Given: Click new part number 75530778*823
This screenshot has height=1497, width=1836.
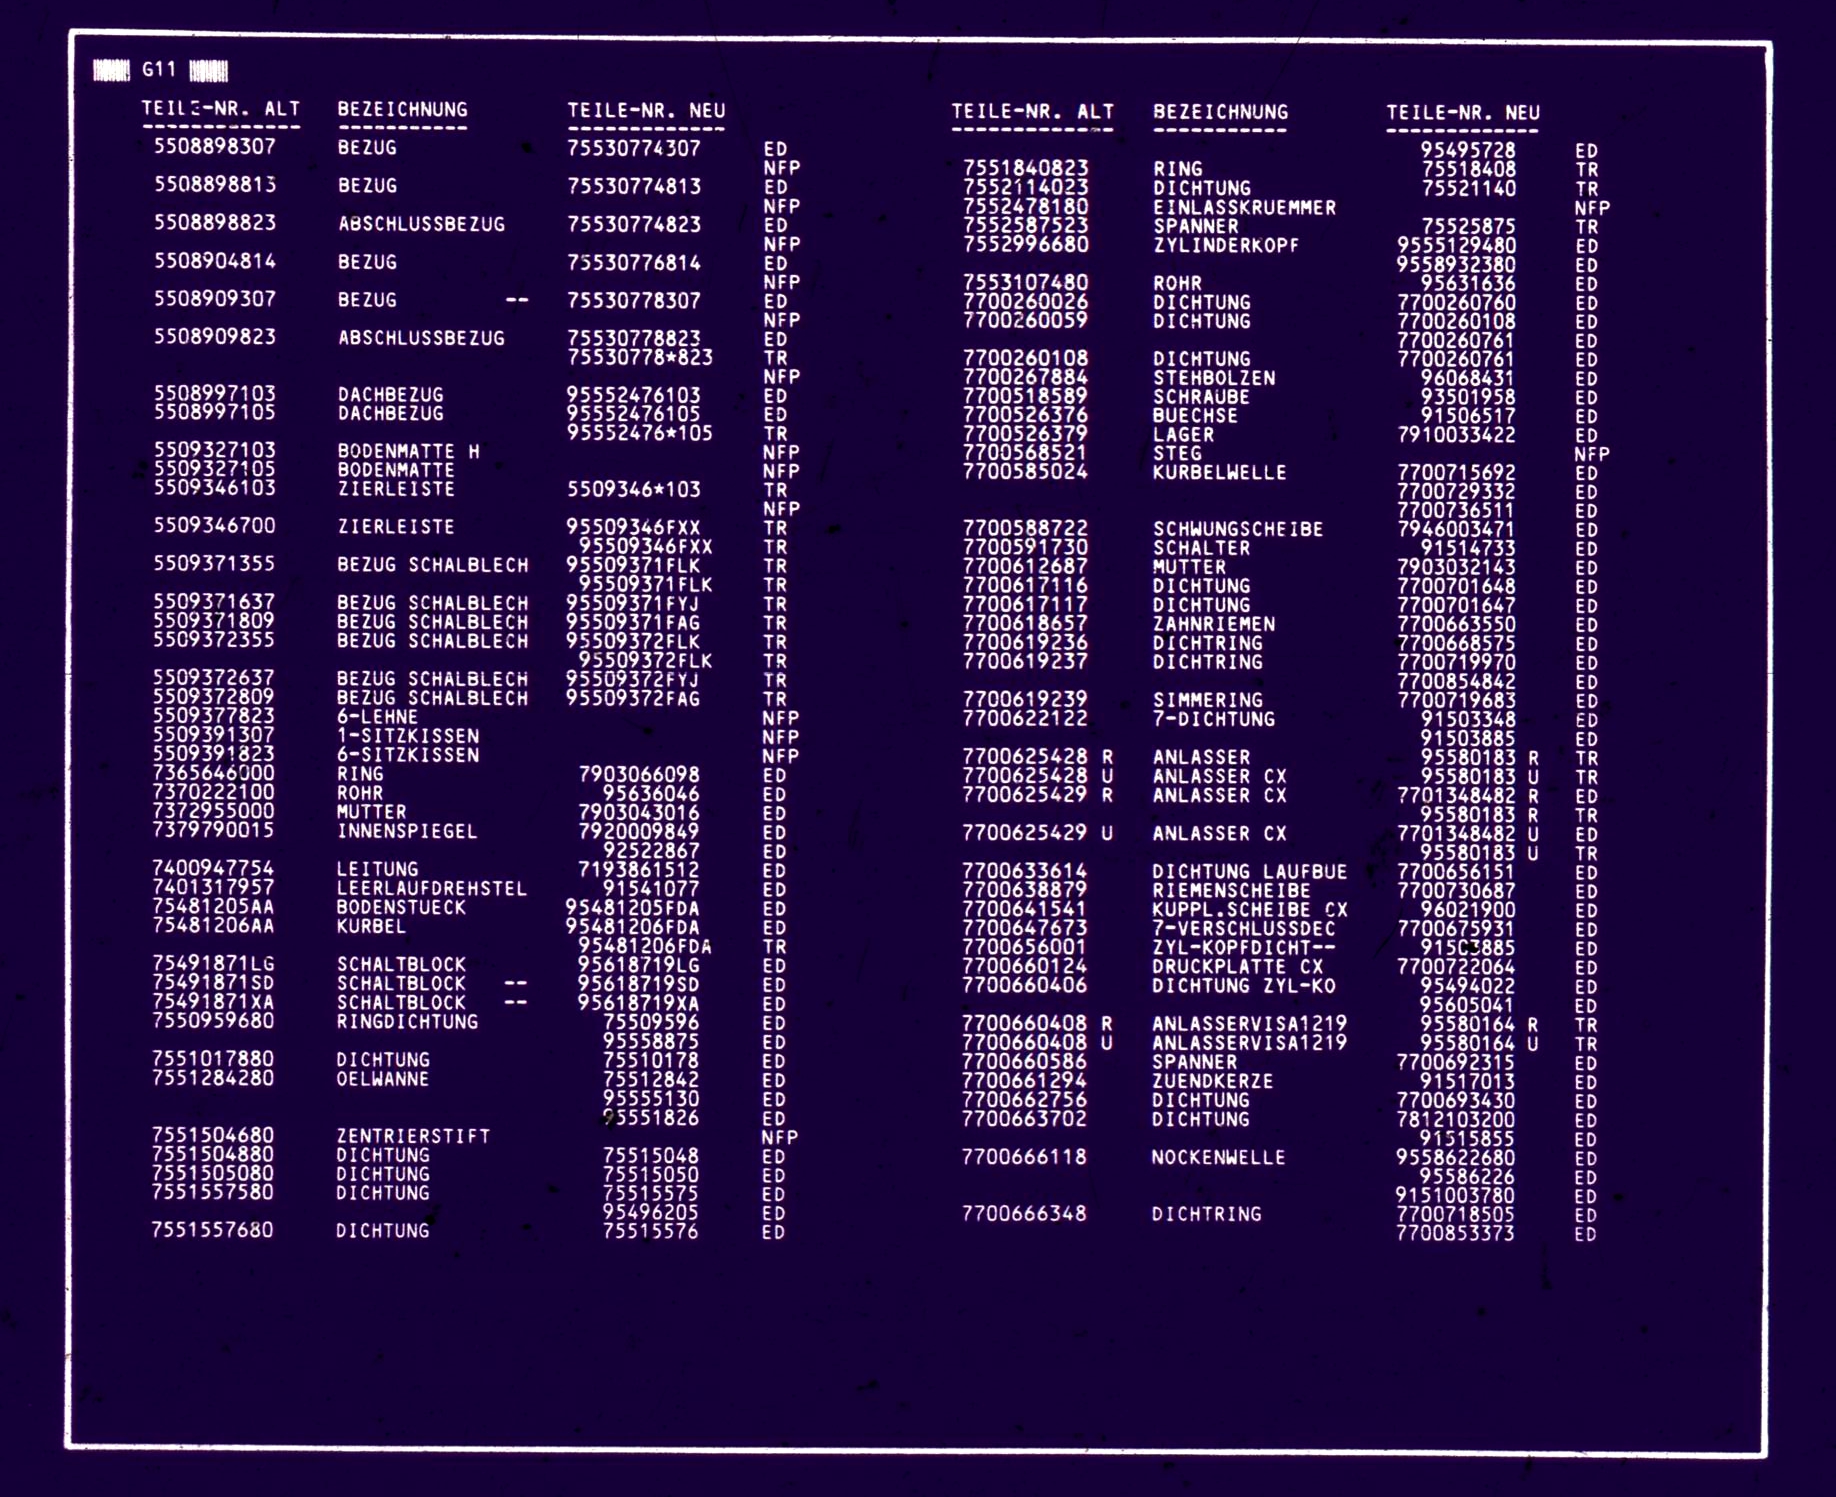Looking at the screenshot, I should (x=640, y=357).
